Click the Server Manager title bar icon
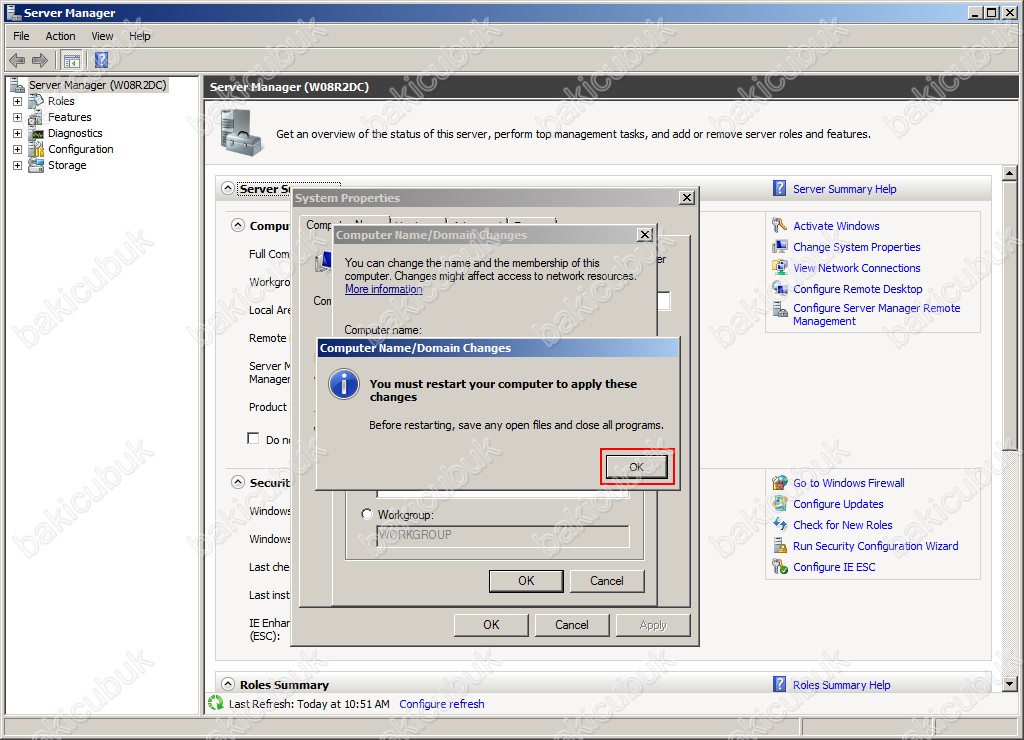The image size is (1024, 740). coord(12,12)
